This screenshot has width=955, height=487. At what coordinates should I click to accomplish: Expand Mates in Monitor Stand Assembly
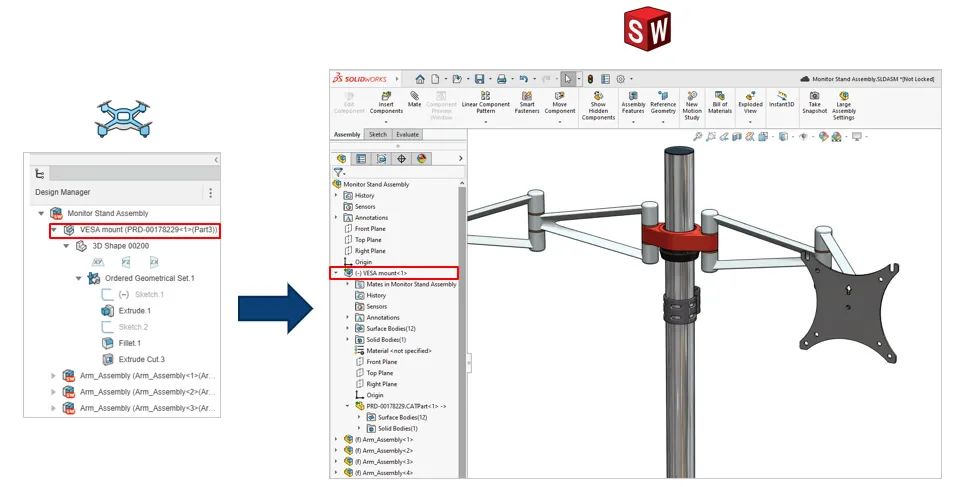[348, 284]
